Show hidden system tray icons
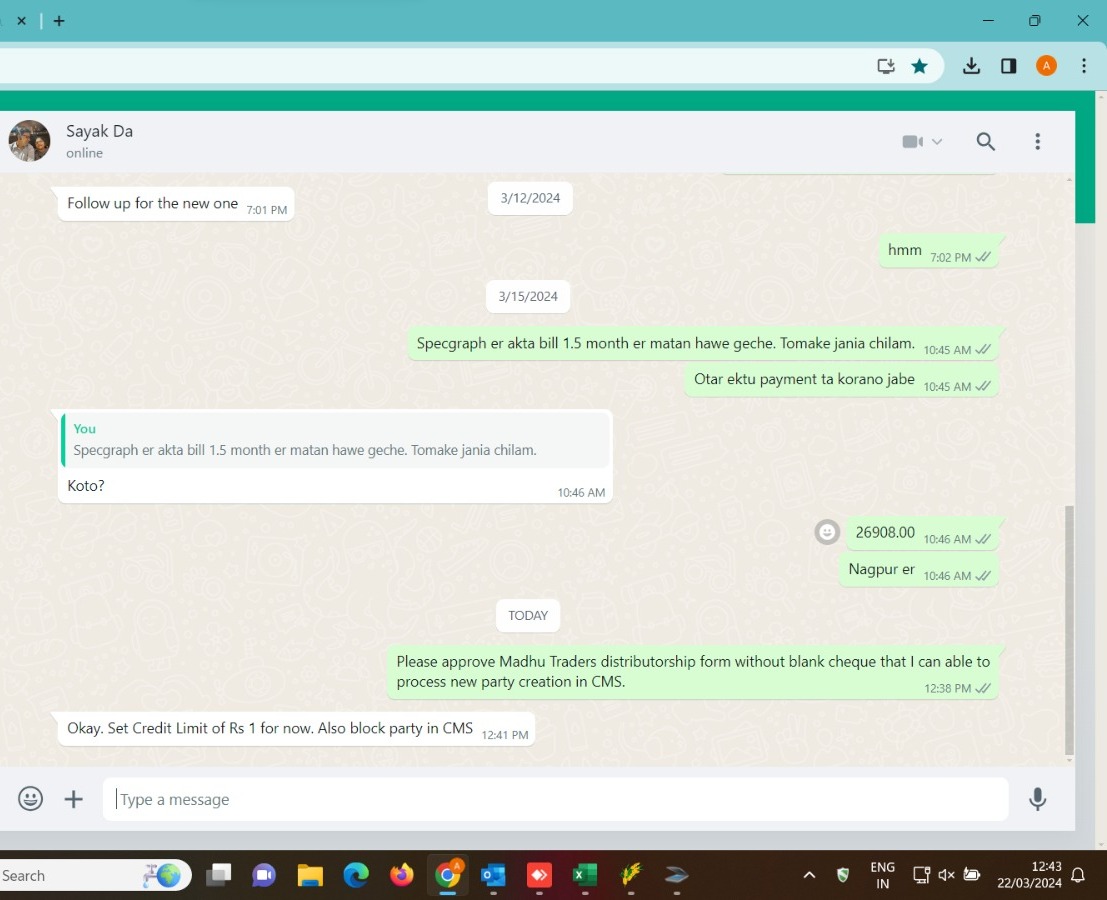Image resolution: width=1107 pixels, height=900 pixels. click(809, 876)
